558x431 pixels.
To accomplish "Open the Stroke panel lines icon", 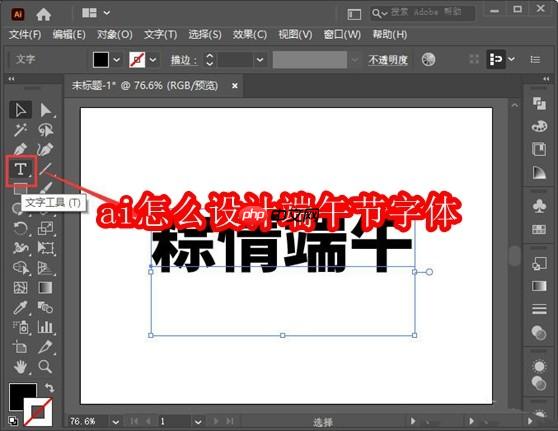I will tap(539, 309).
